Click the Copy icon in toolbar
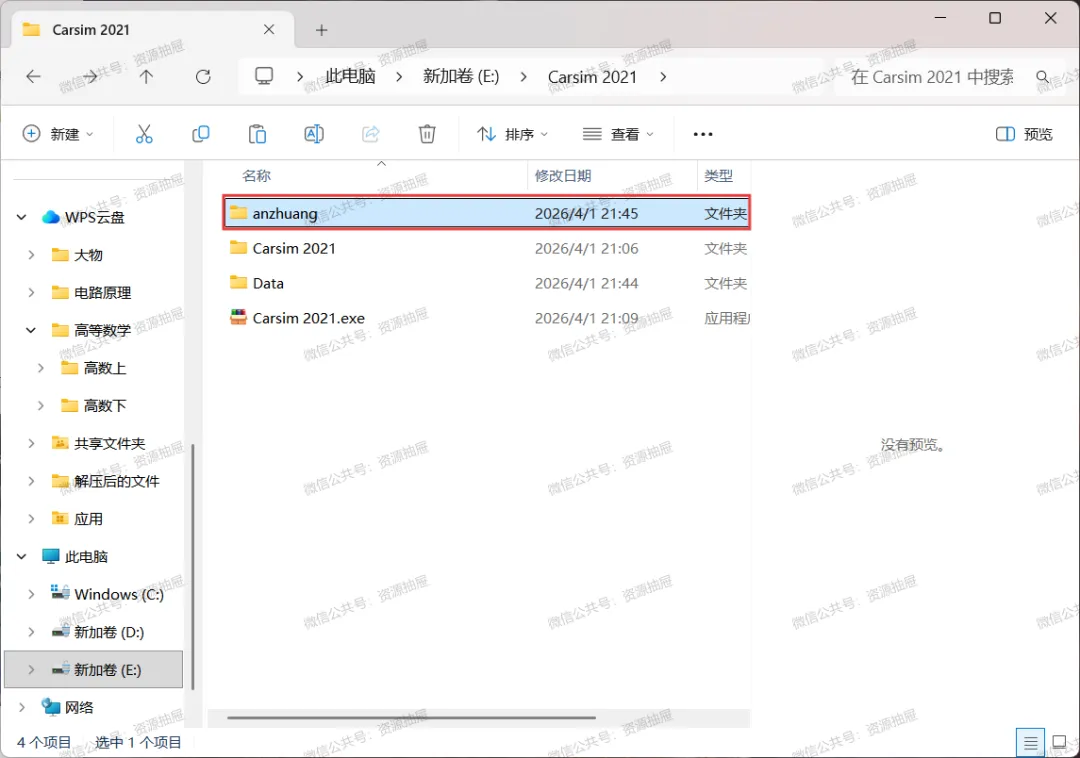Viewport: 1080px width, 758px height. pyautogui.click(x=200, y=134)
